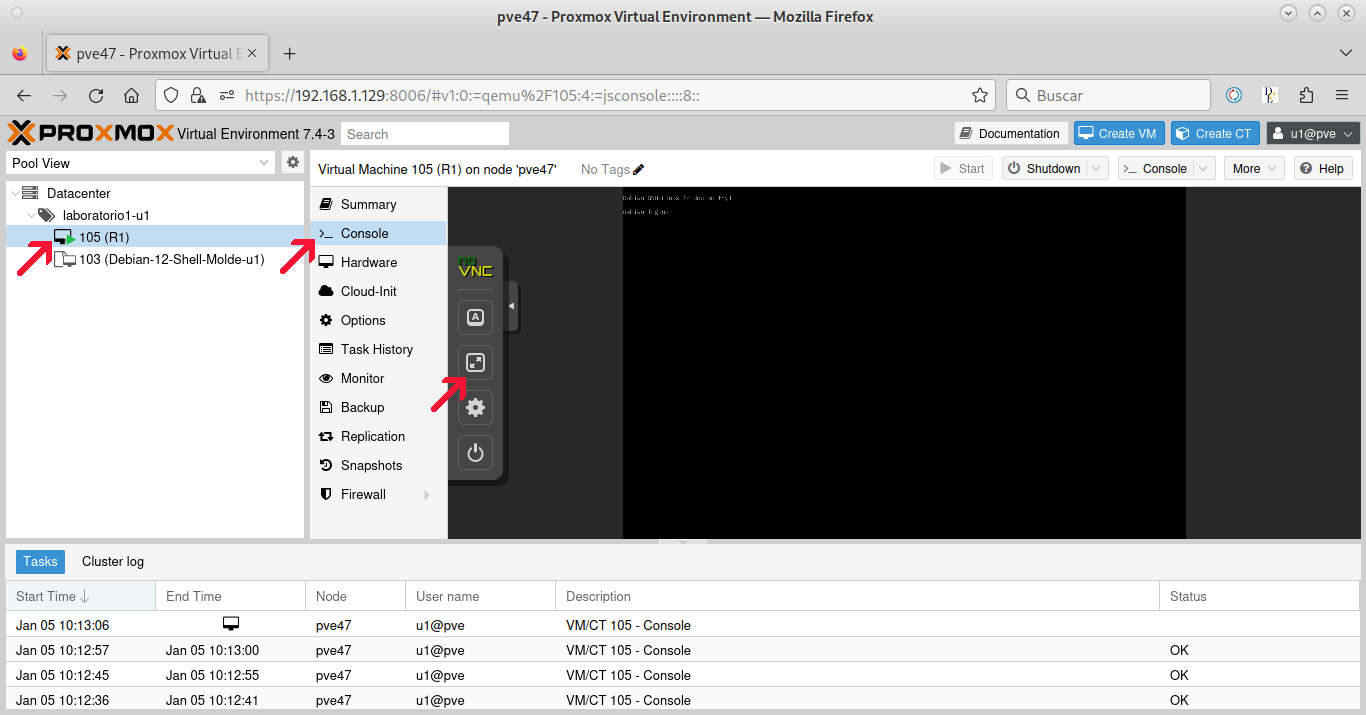The image size is (1366, 715).
Task: Bookmark this page with the star
Action: 980,96
